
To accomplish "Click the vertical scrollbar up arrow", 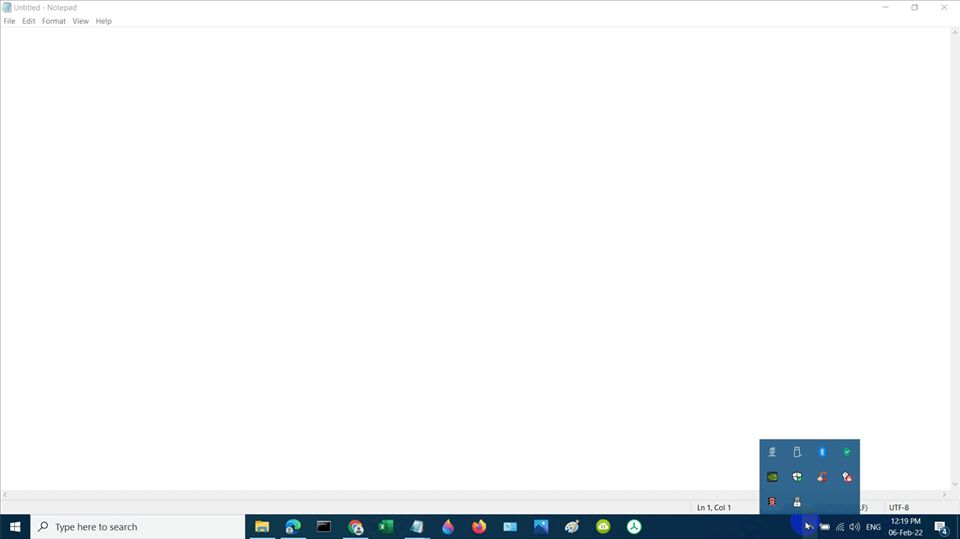I will [x=954, y=33].
